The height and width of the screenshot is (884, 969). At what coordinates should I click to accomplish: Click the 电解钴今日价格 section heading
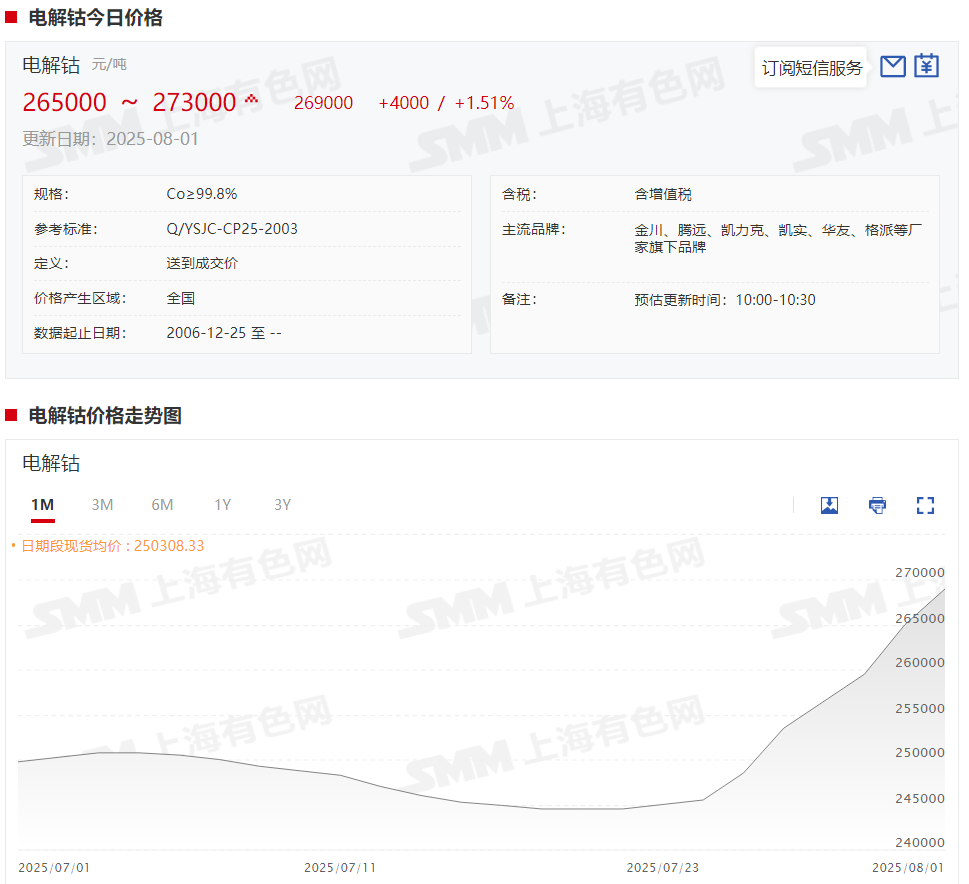coord(95,17)
